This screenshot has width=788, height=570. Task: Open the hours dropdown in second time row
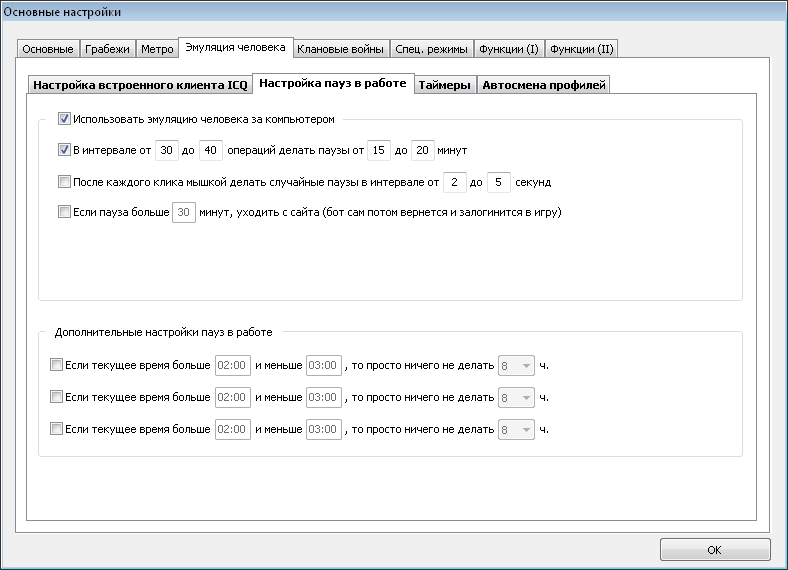[x=516, y=398]
